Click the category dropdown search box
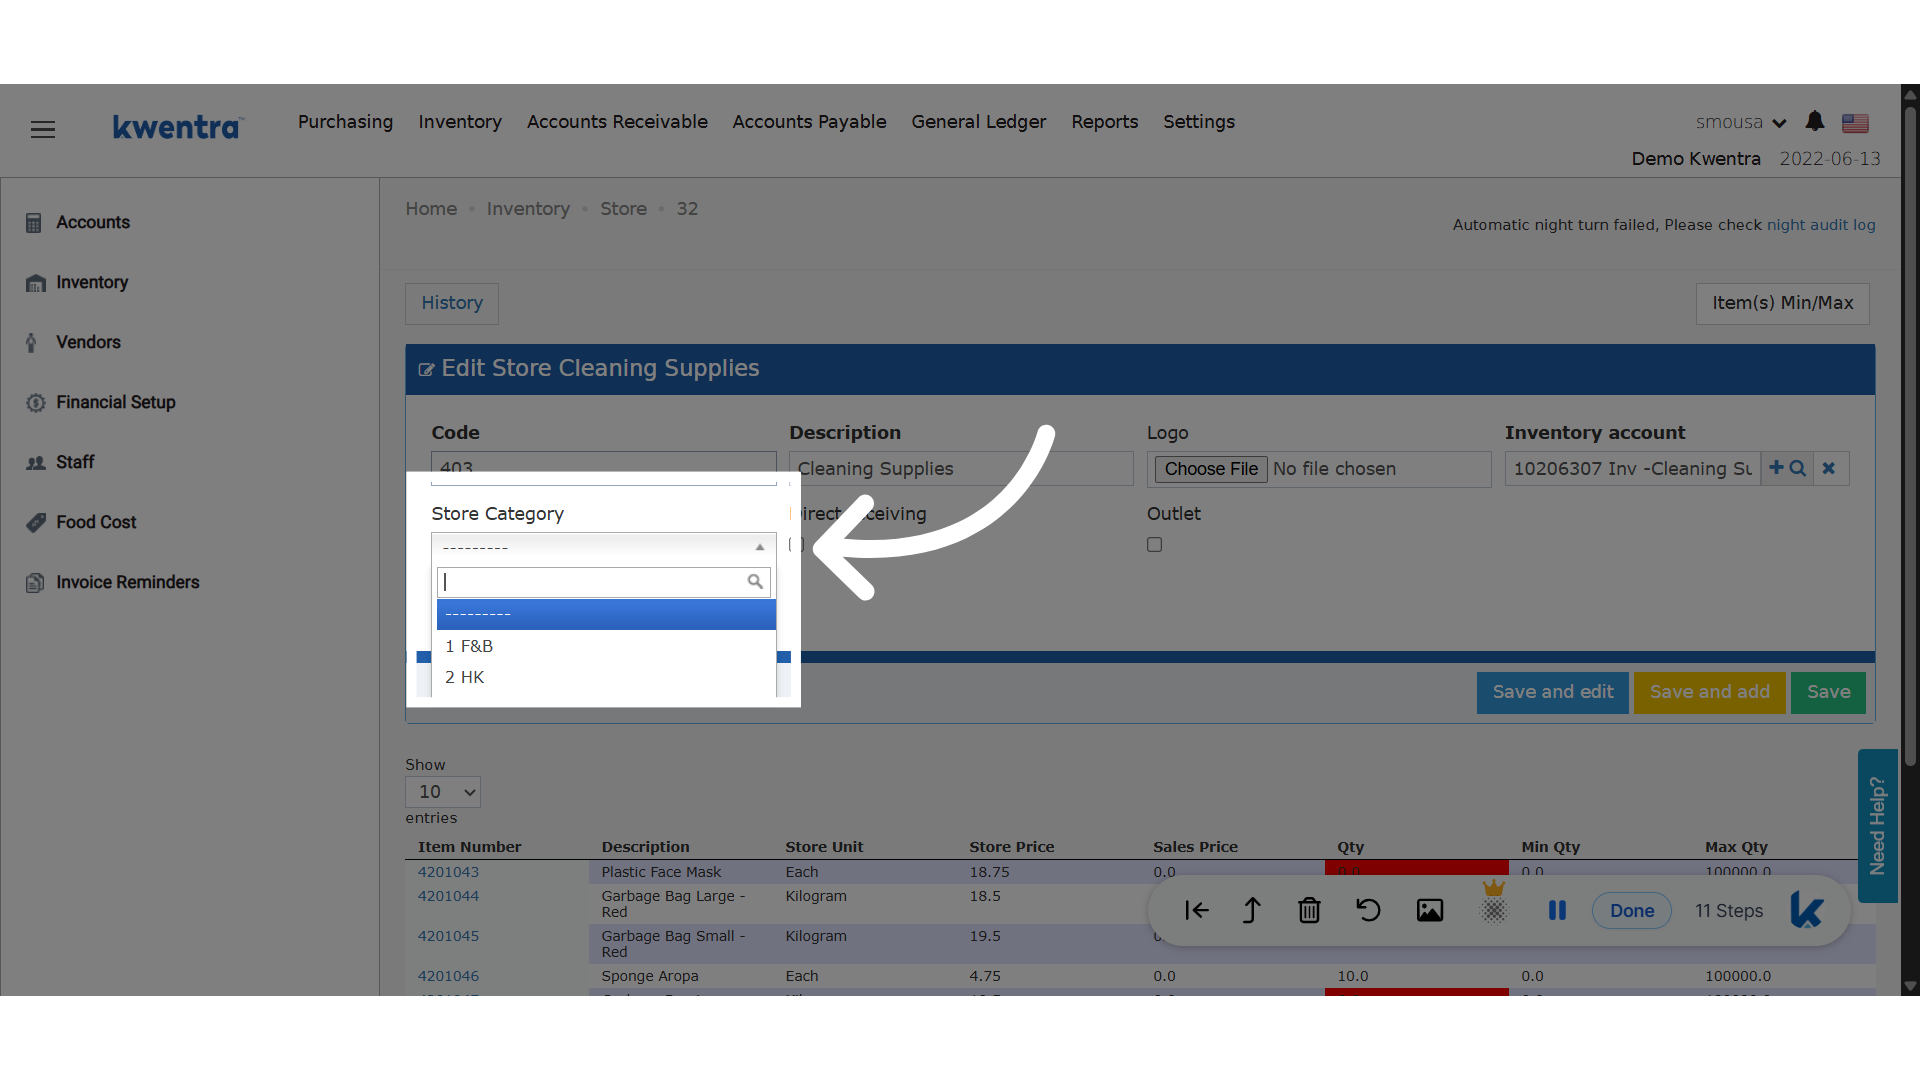This screenshot has height=1080, width=1920. coord(603,582)
